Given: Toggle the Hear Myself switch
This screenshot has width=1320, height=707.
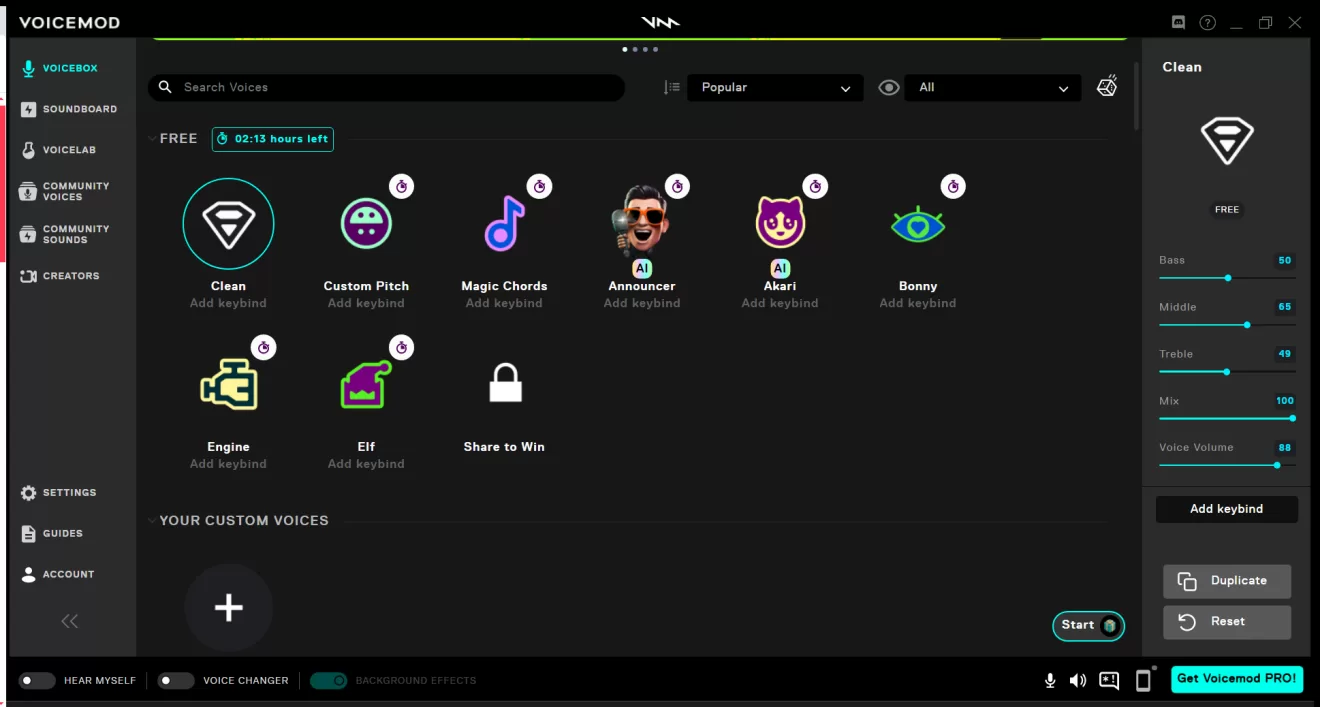Looking at the screenshot, I should (x=37, y=681).
